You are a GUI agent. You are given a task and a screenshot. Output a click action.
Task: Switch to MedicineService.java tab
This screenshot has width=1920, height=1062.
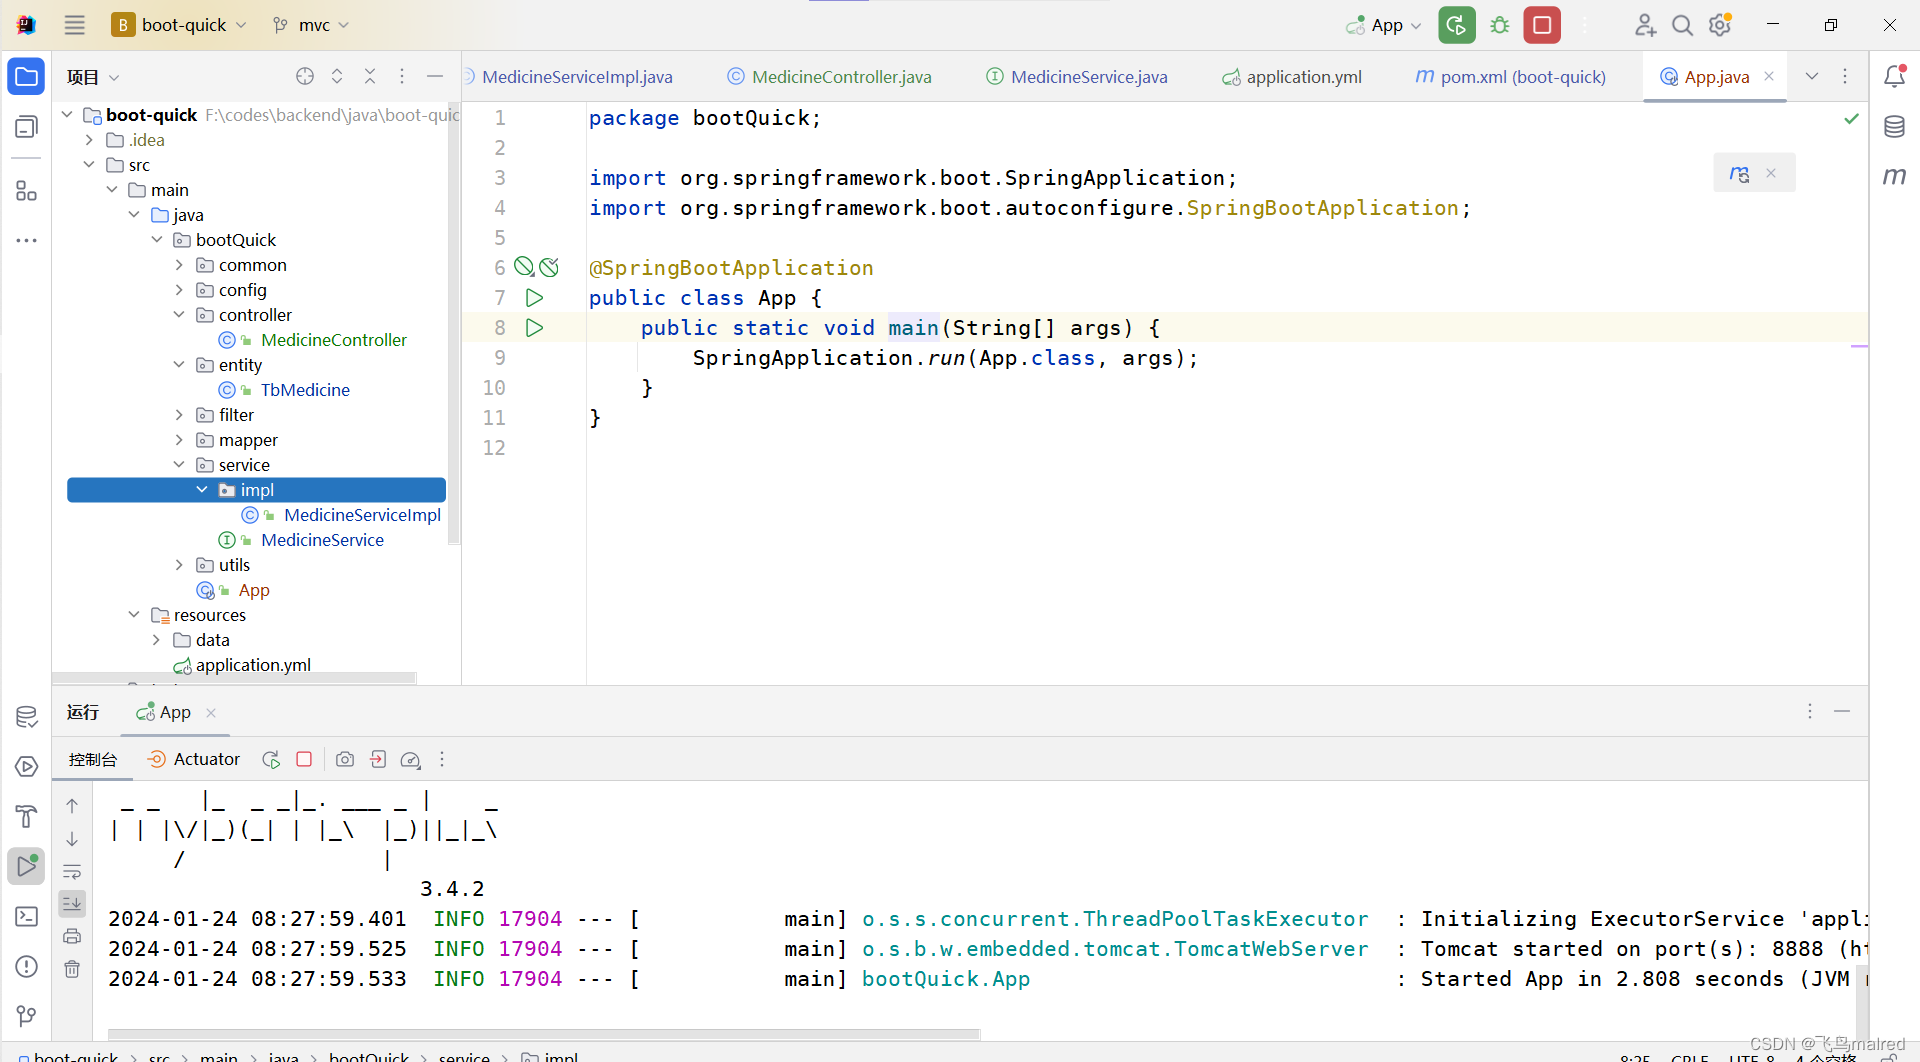[x=1077, y=77]
